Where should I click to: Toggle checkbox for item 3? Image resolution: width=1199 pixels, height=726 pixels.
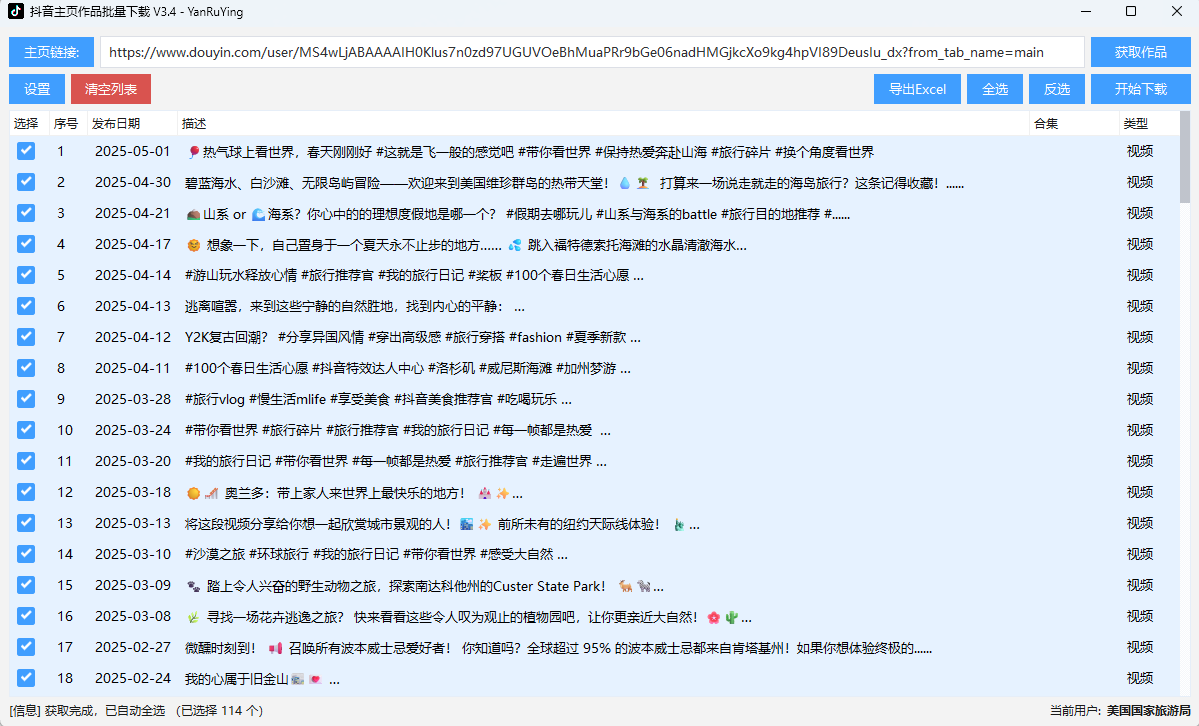click(26, 213)
